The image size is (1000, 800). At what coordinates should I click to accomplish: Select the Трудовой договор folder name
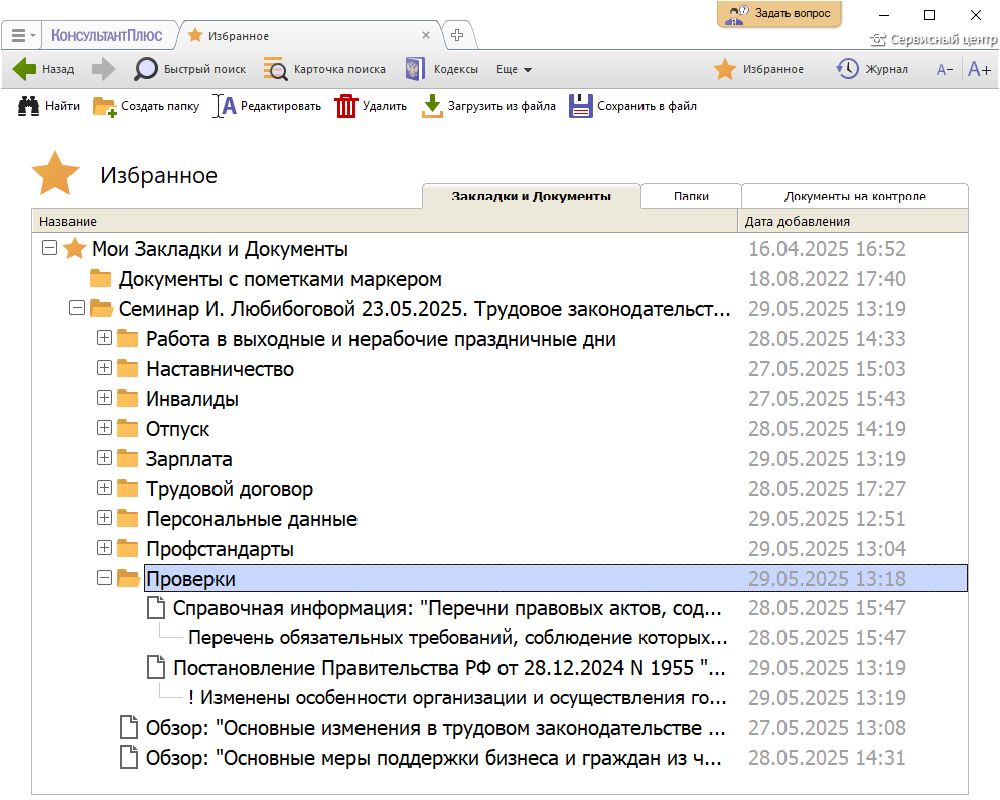[230, 489]
